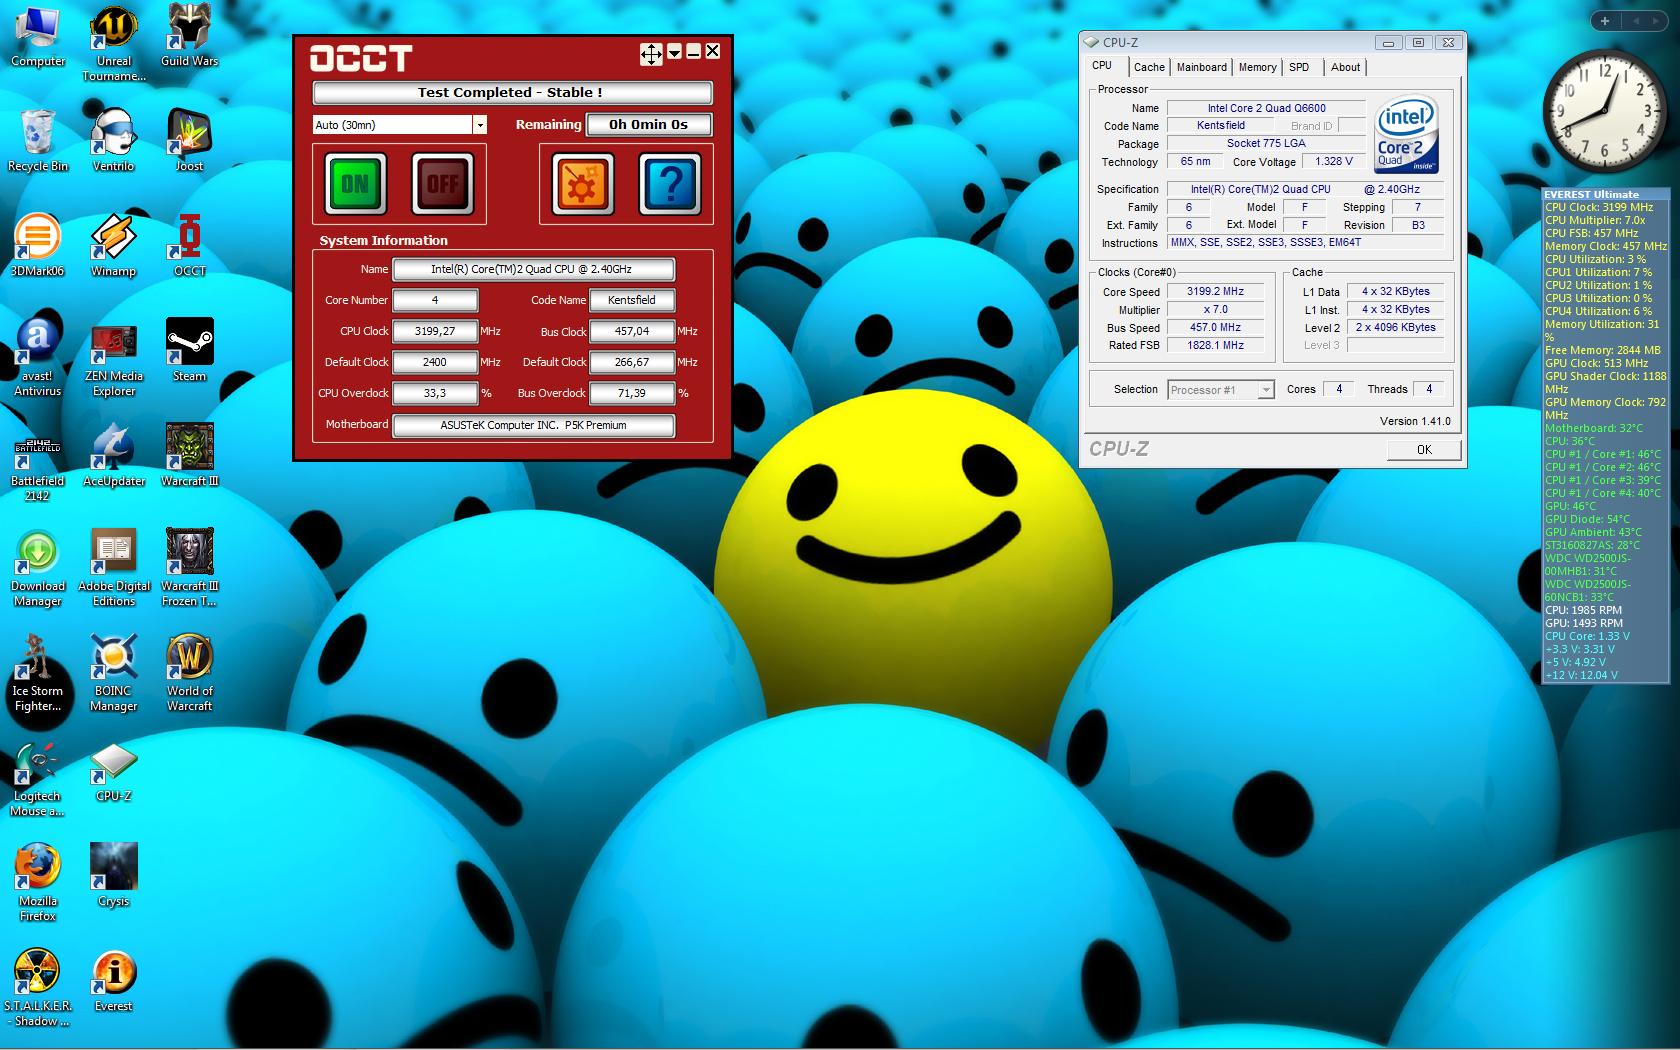1680x1050 pixels.
Task: Launch the Warcraft III shortcut
Action: 190,456
